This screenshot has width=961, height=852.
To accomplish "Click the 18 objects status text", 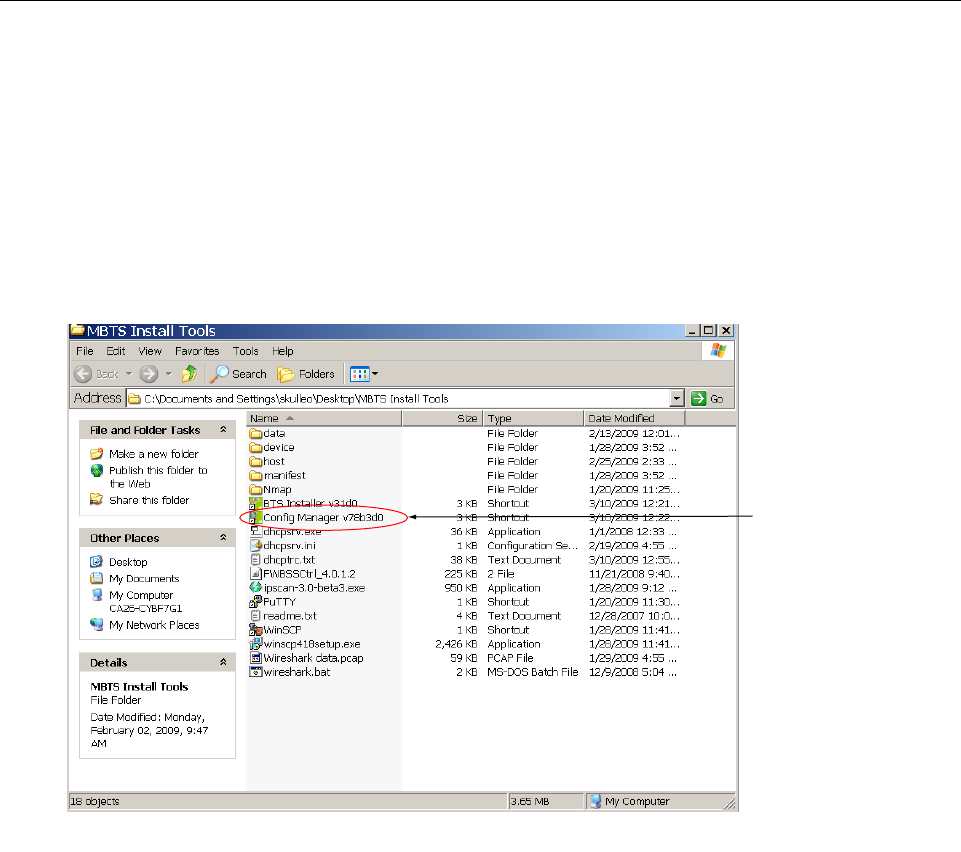I will [x=95, y=801].
